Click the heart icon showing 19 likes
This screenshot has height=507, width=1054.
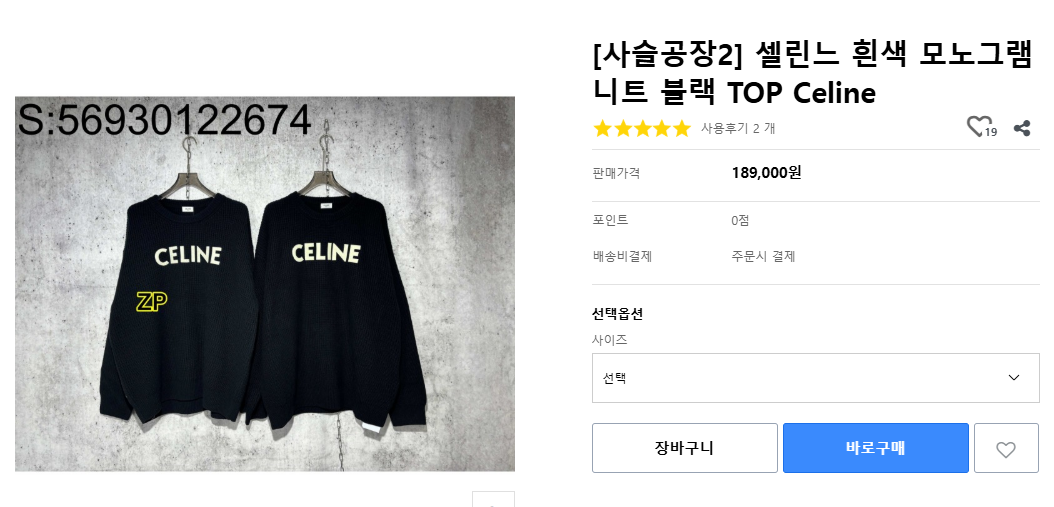coord(979,127)
